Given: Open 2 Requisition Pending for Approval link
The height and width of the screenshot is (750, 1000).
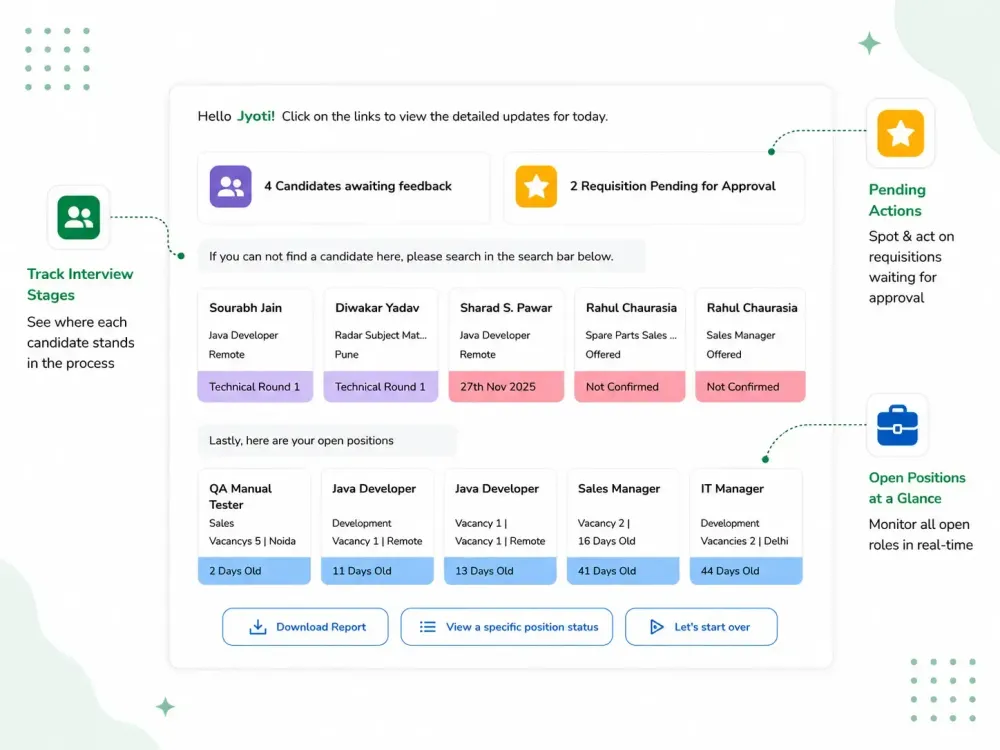Looking at the screenshot, I should 654,187.
